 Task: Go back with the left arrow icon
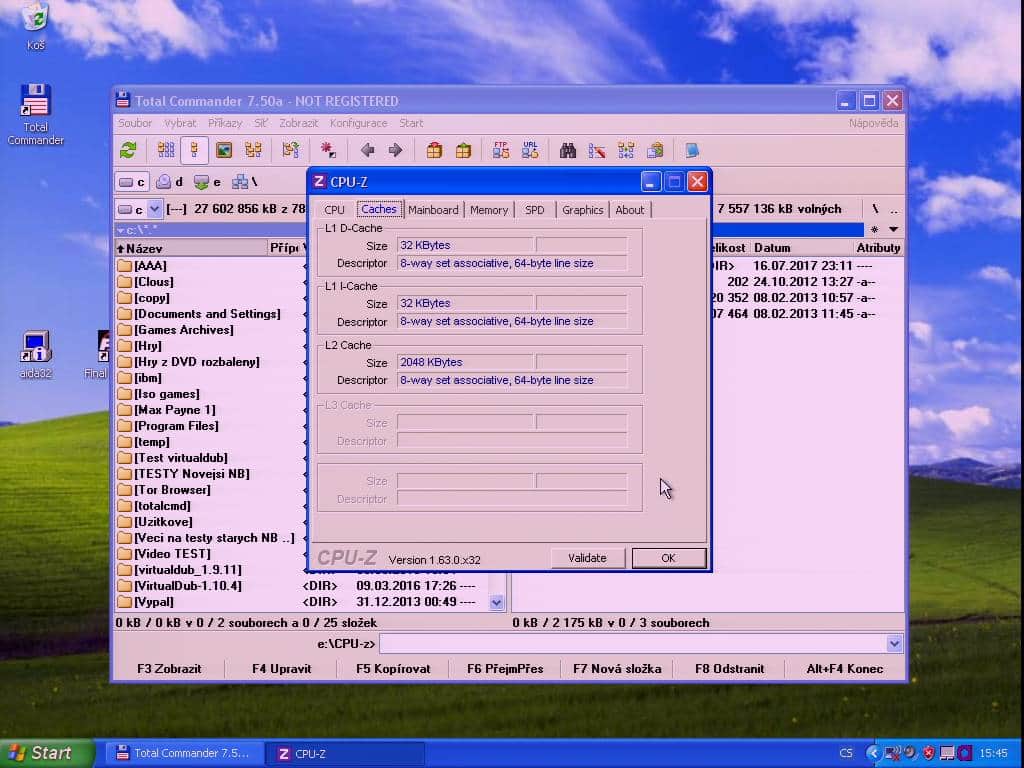pyautogui.click(x=368, y=151)
